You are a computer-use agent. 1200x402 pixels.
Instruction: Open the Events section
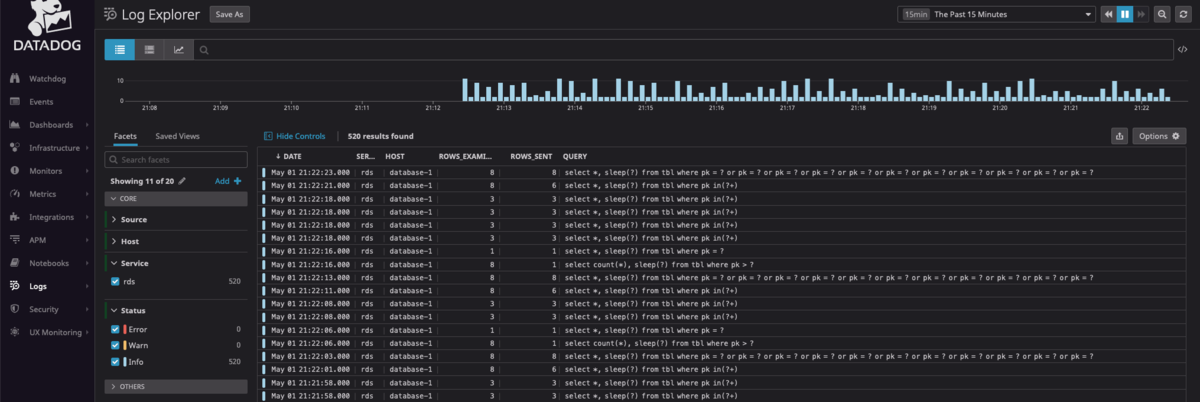(42, 102)
